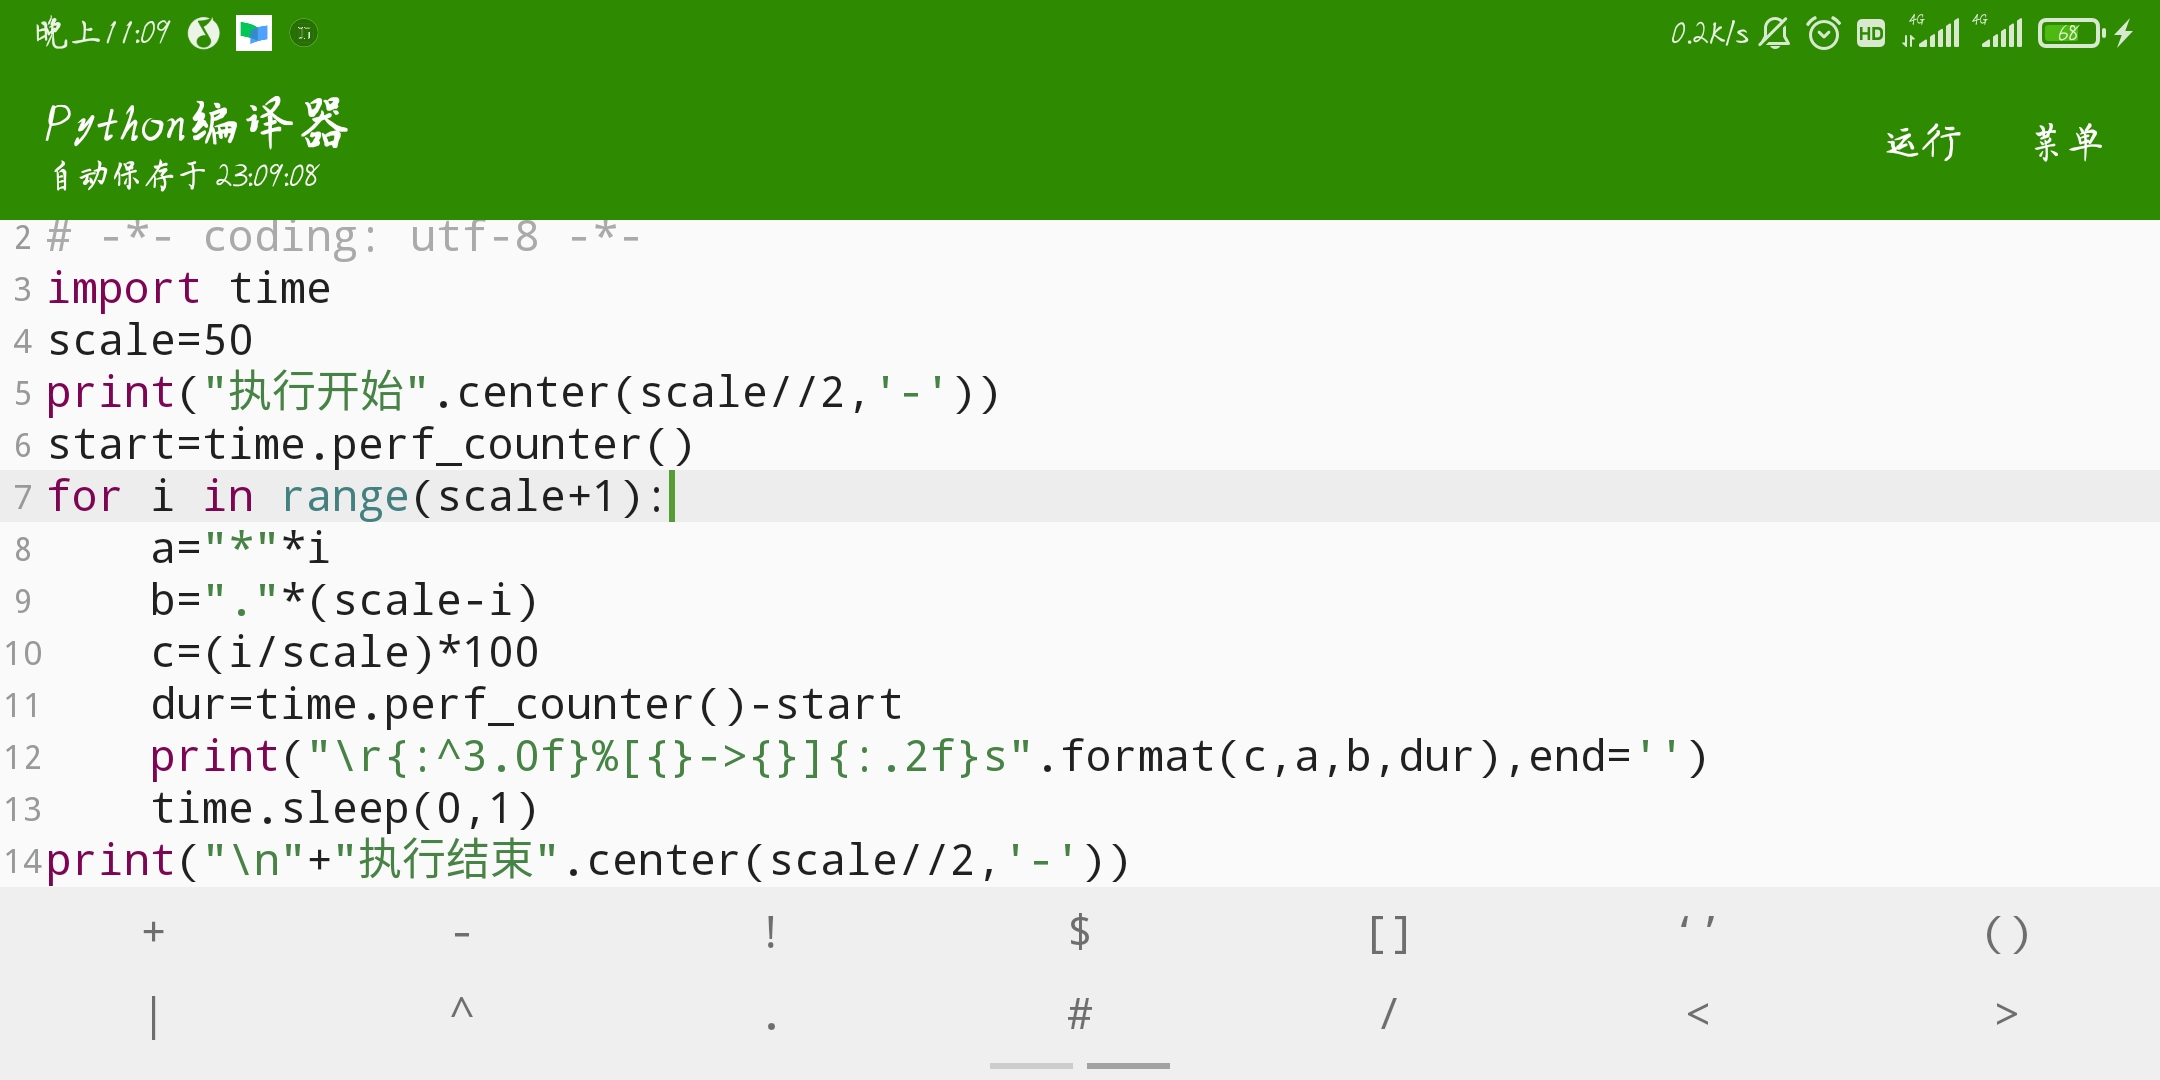Insert a minus symbol from shortcut bar
This screenshot has width=2160, height=1080.
pos(462,934)
